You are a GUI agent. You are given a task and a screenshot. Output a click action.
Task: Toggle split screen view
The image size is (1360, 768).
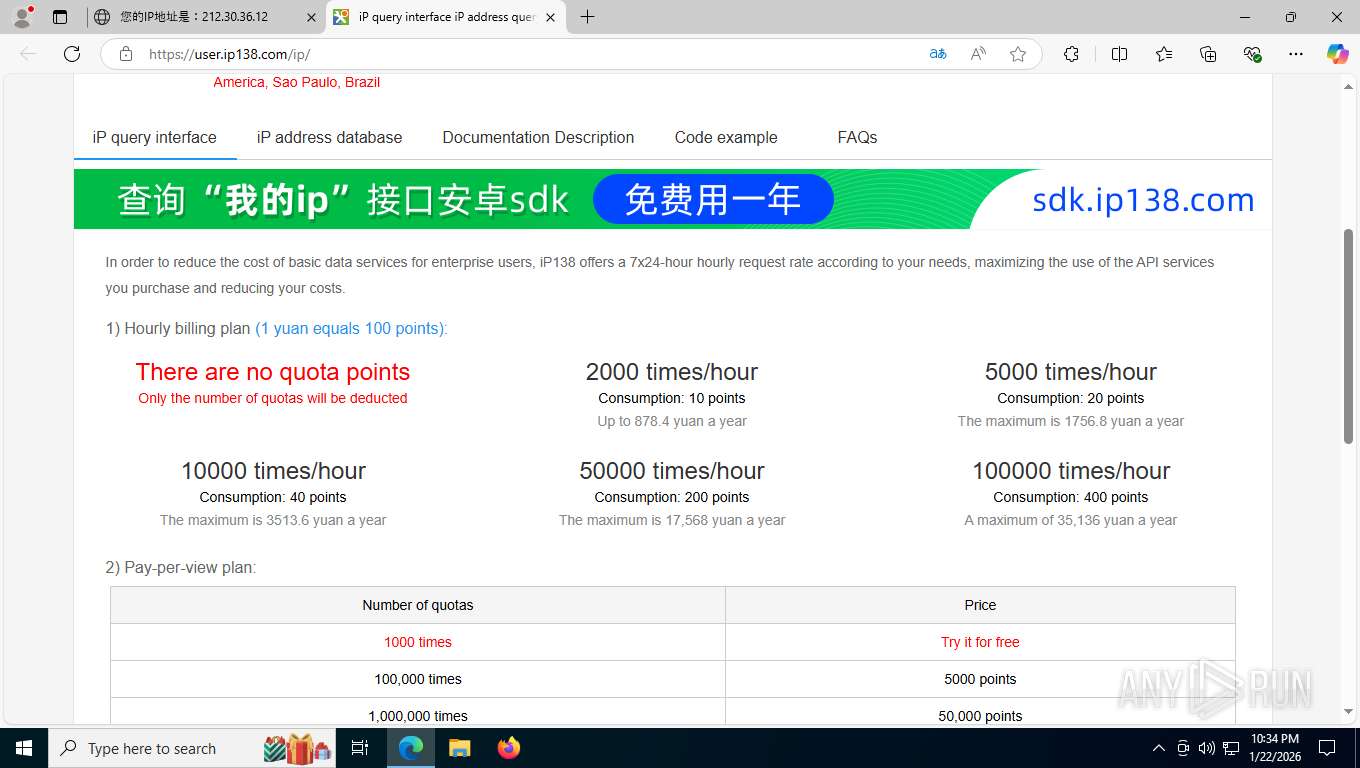(1119, 54)
